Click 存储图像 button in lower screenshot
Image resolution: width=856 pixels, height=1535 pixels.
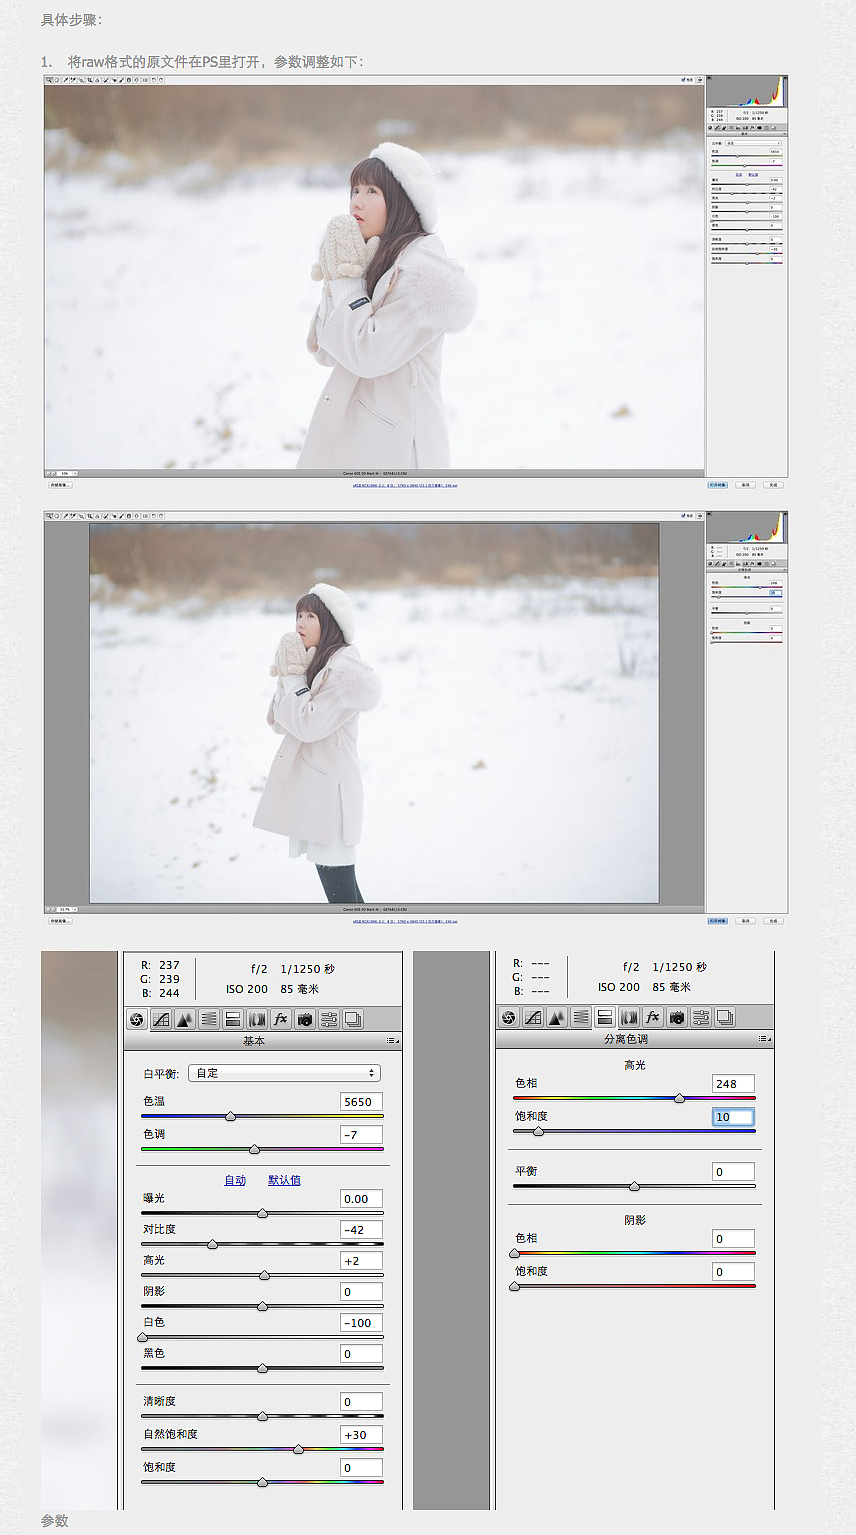point(60,921)
